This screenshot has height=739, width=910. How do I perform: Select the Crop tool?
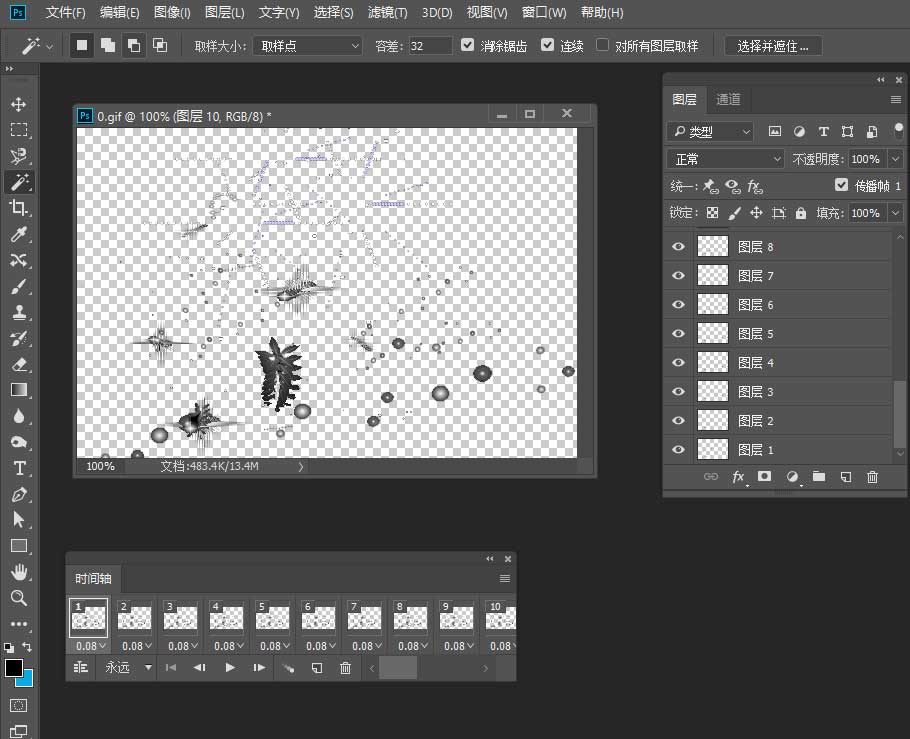19,207
